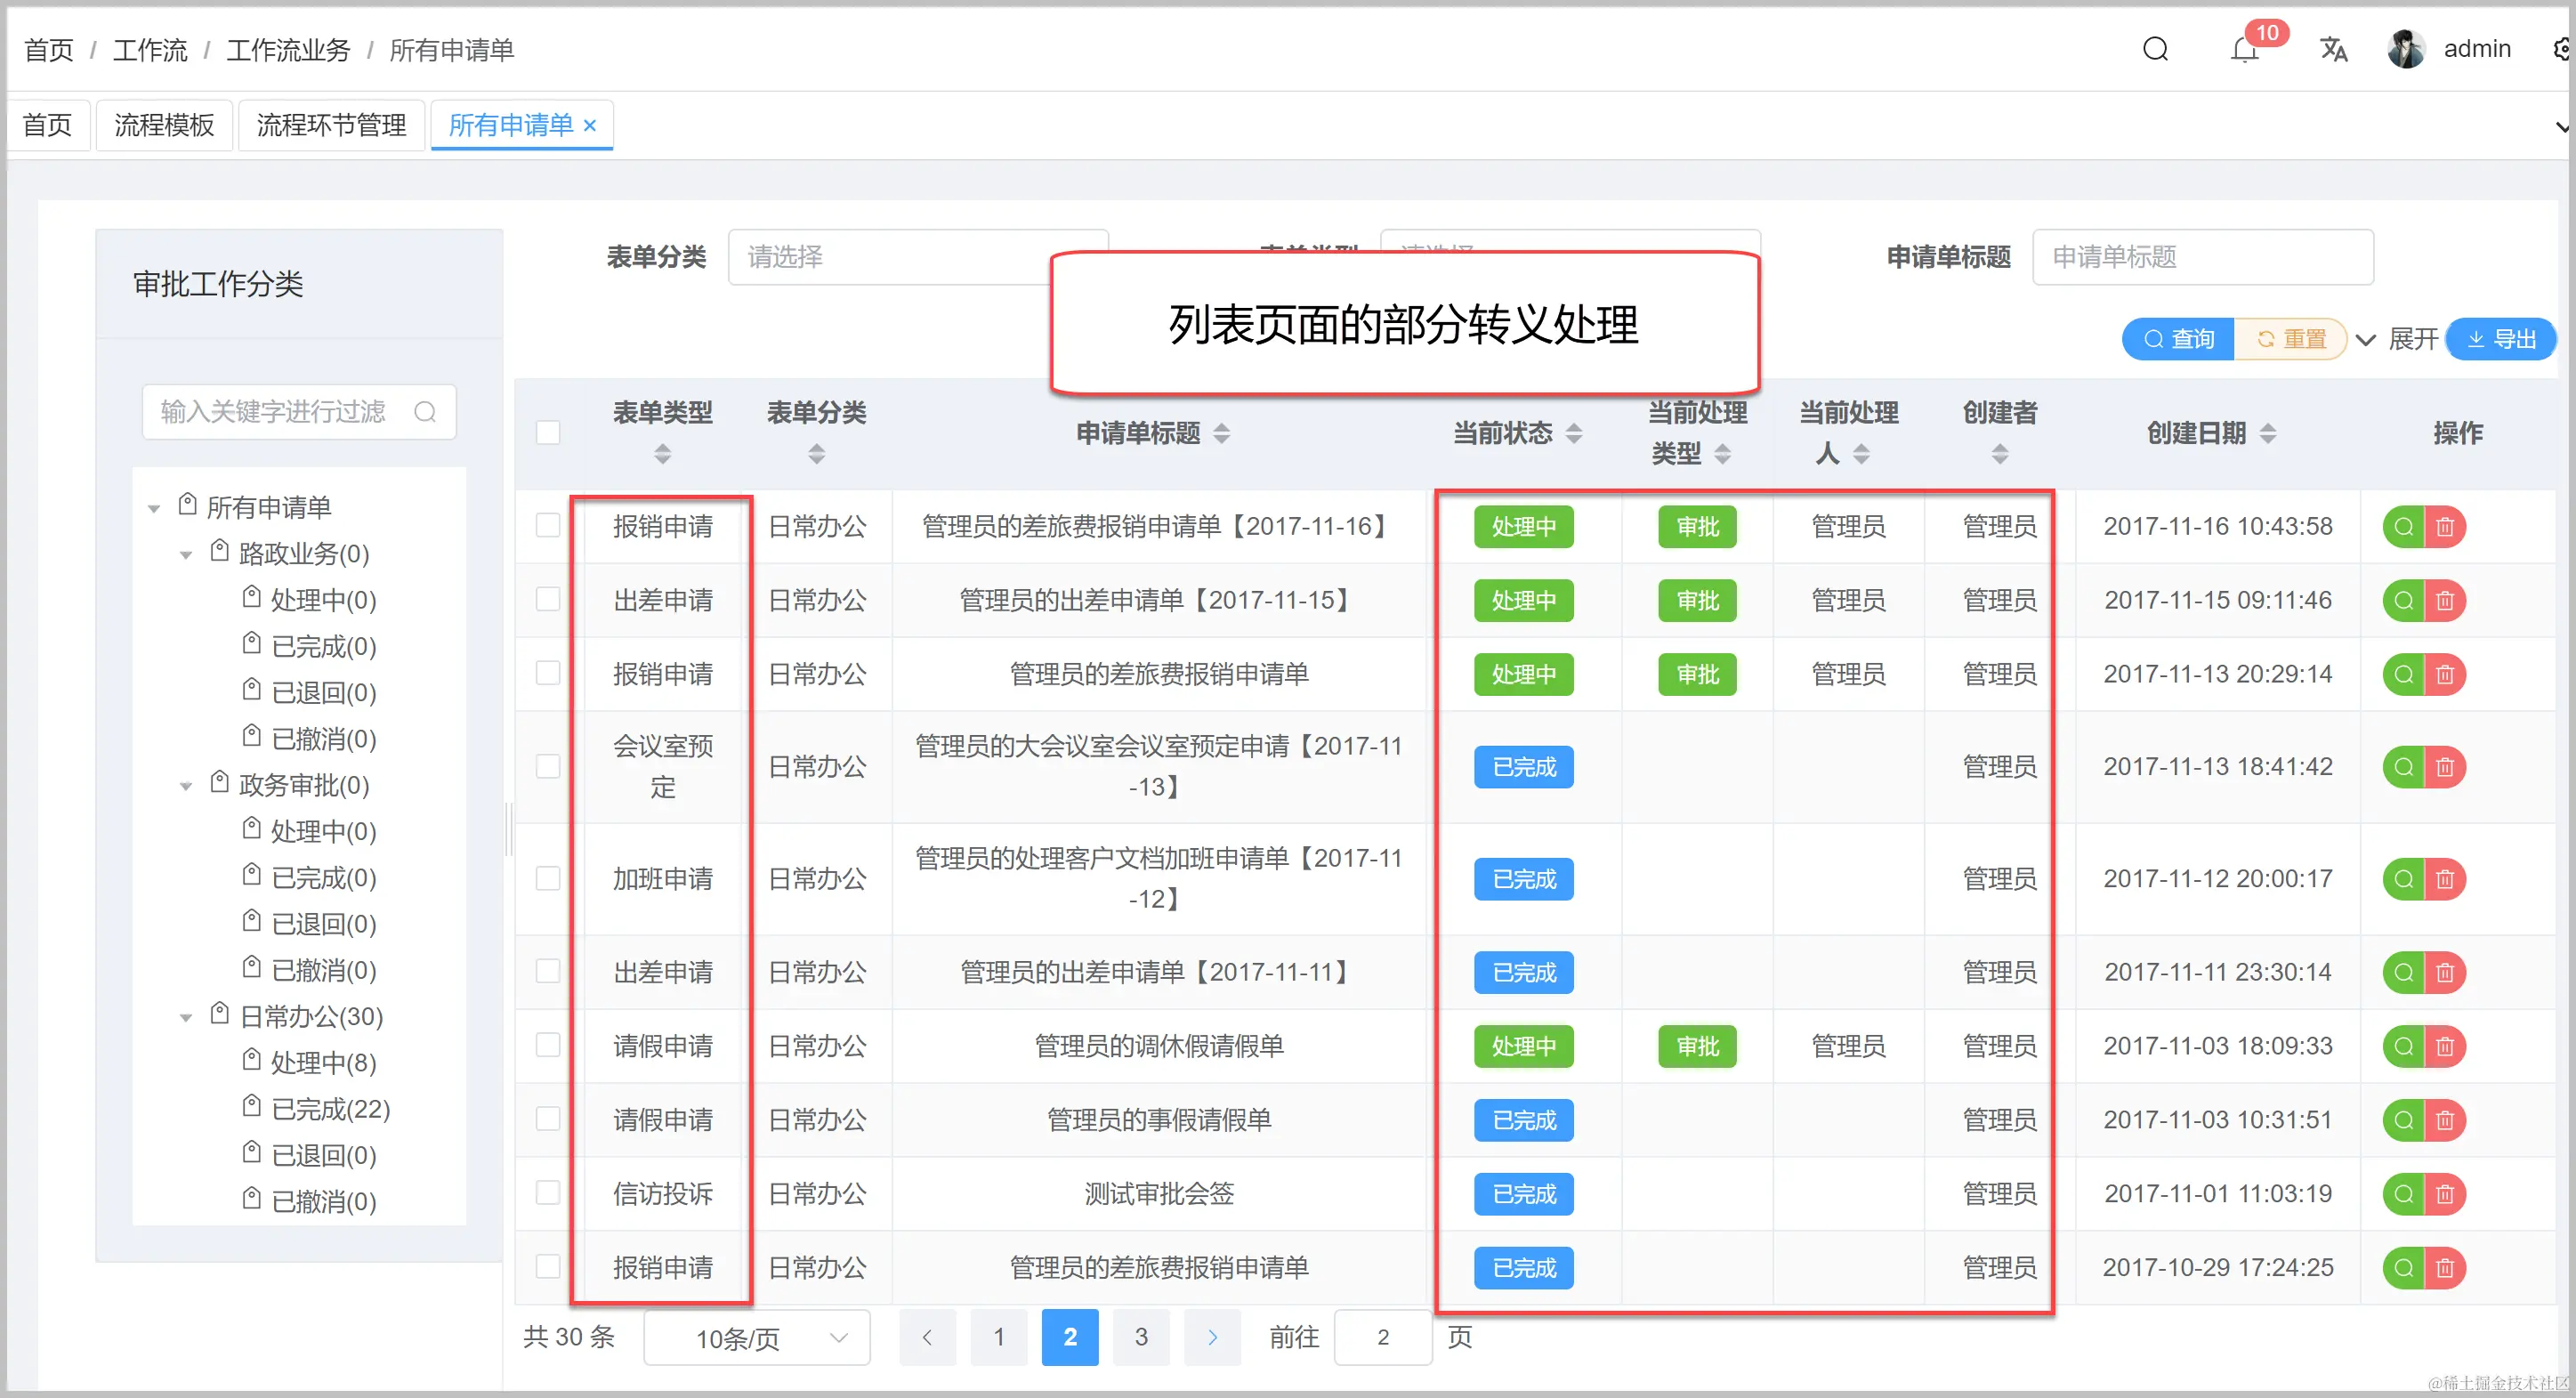
Task: Switch to the 流程模板 tab
Action: pos(164,125)
